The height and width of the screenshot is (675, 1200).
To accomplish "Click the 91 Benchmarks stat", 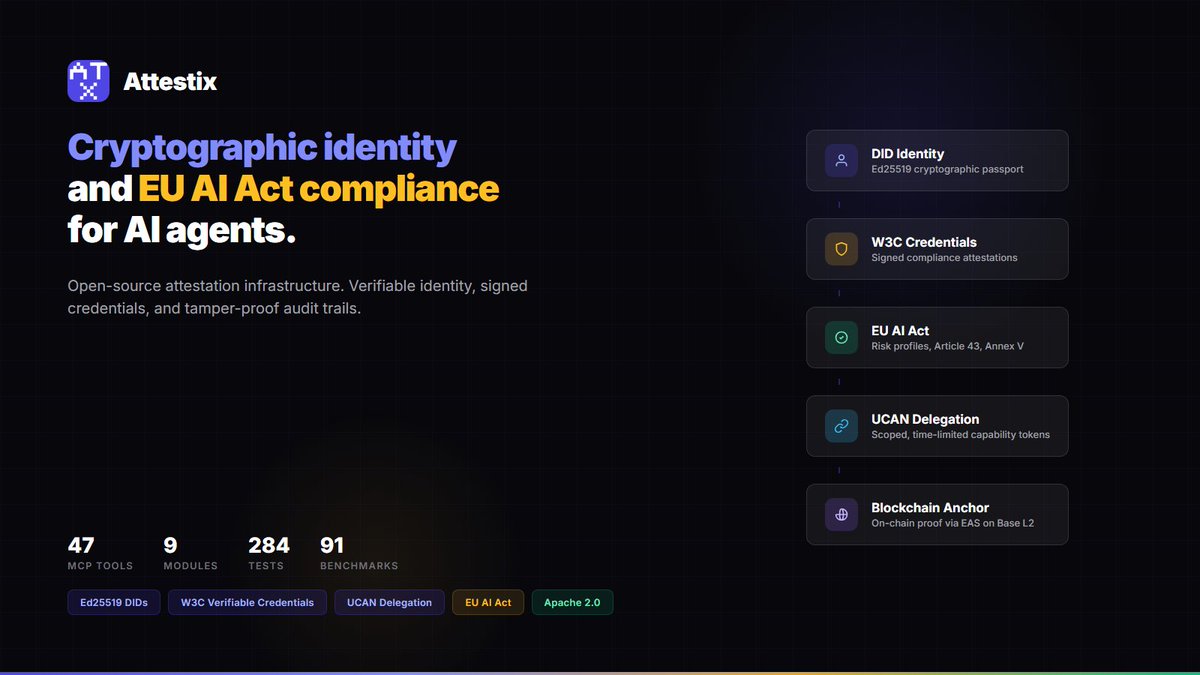I will point(358,553).
